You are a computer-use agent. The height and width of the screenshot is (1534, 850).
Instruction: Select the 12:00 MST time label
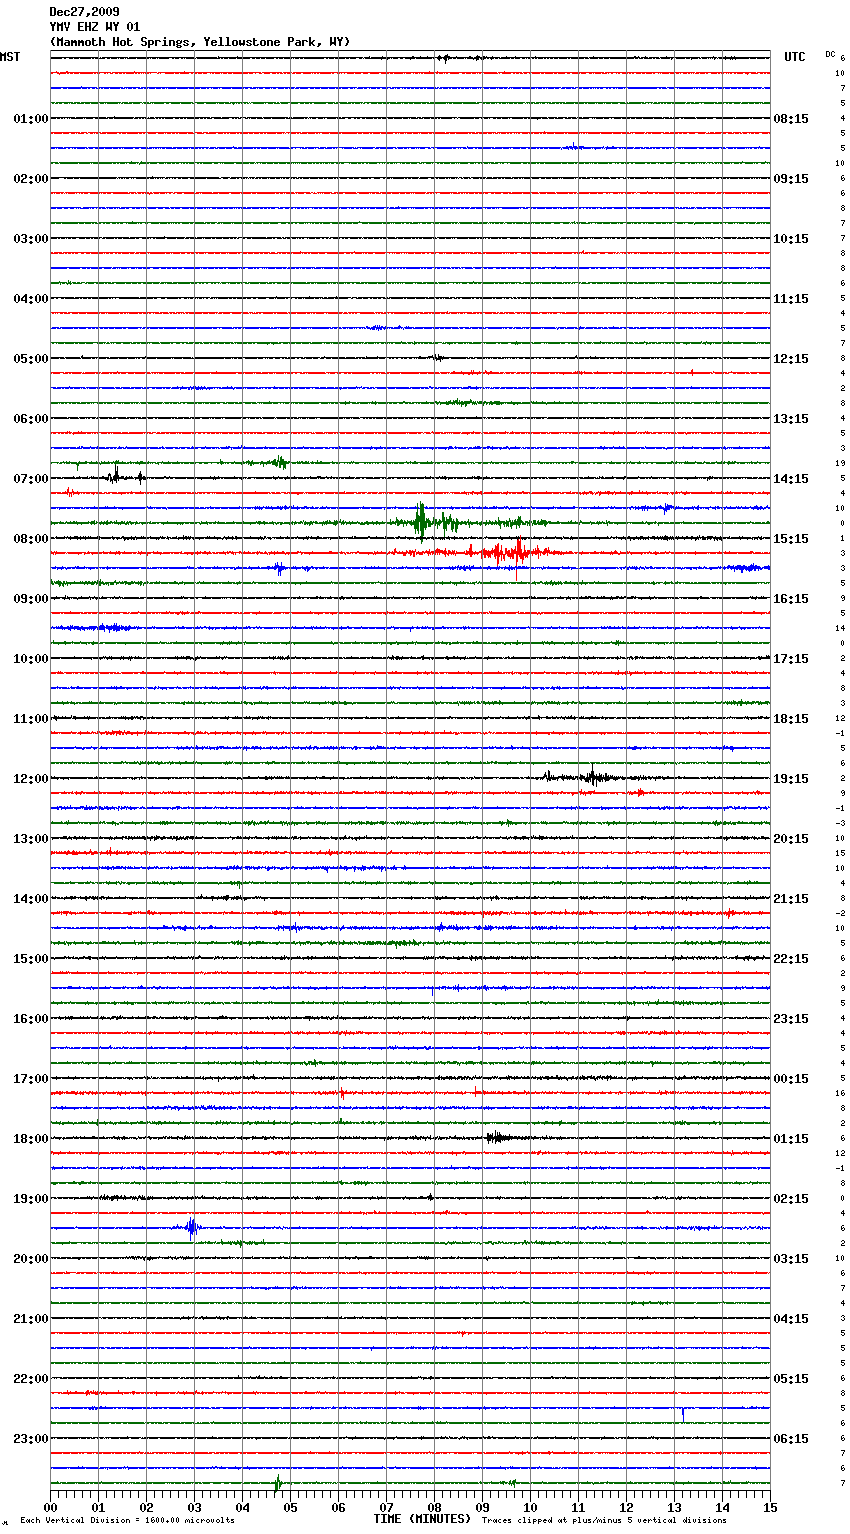(30, 779)
